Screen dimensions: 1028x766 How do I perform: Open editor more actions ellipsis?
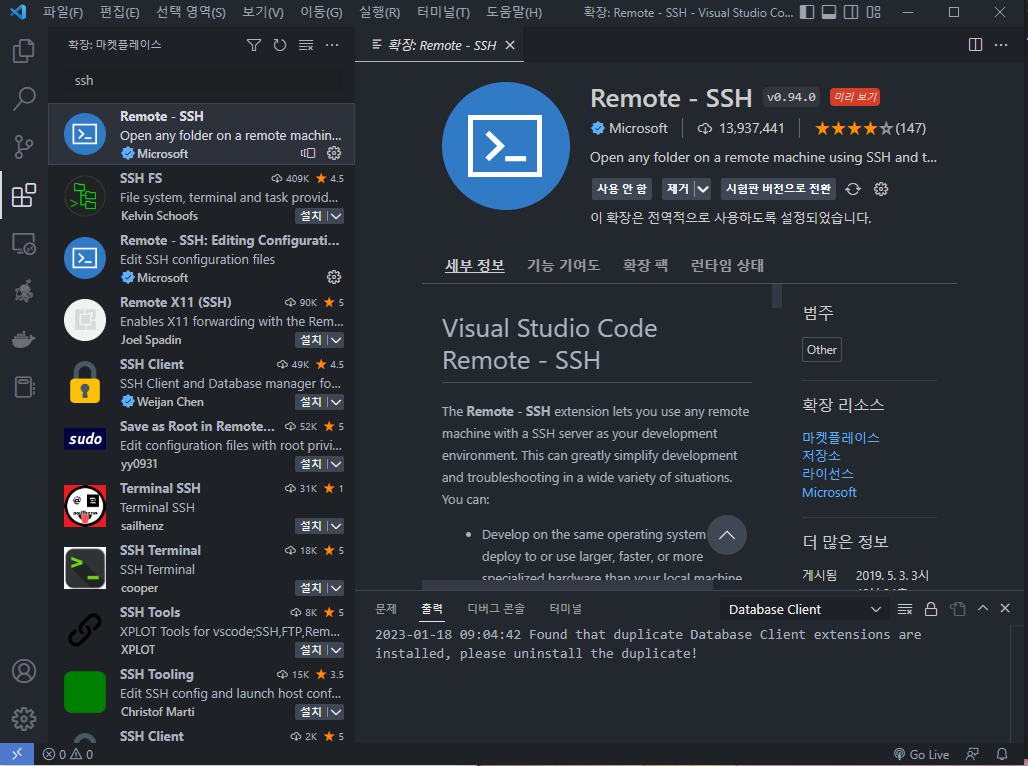point(1001,45)
